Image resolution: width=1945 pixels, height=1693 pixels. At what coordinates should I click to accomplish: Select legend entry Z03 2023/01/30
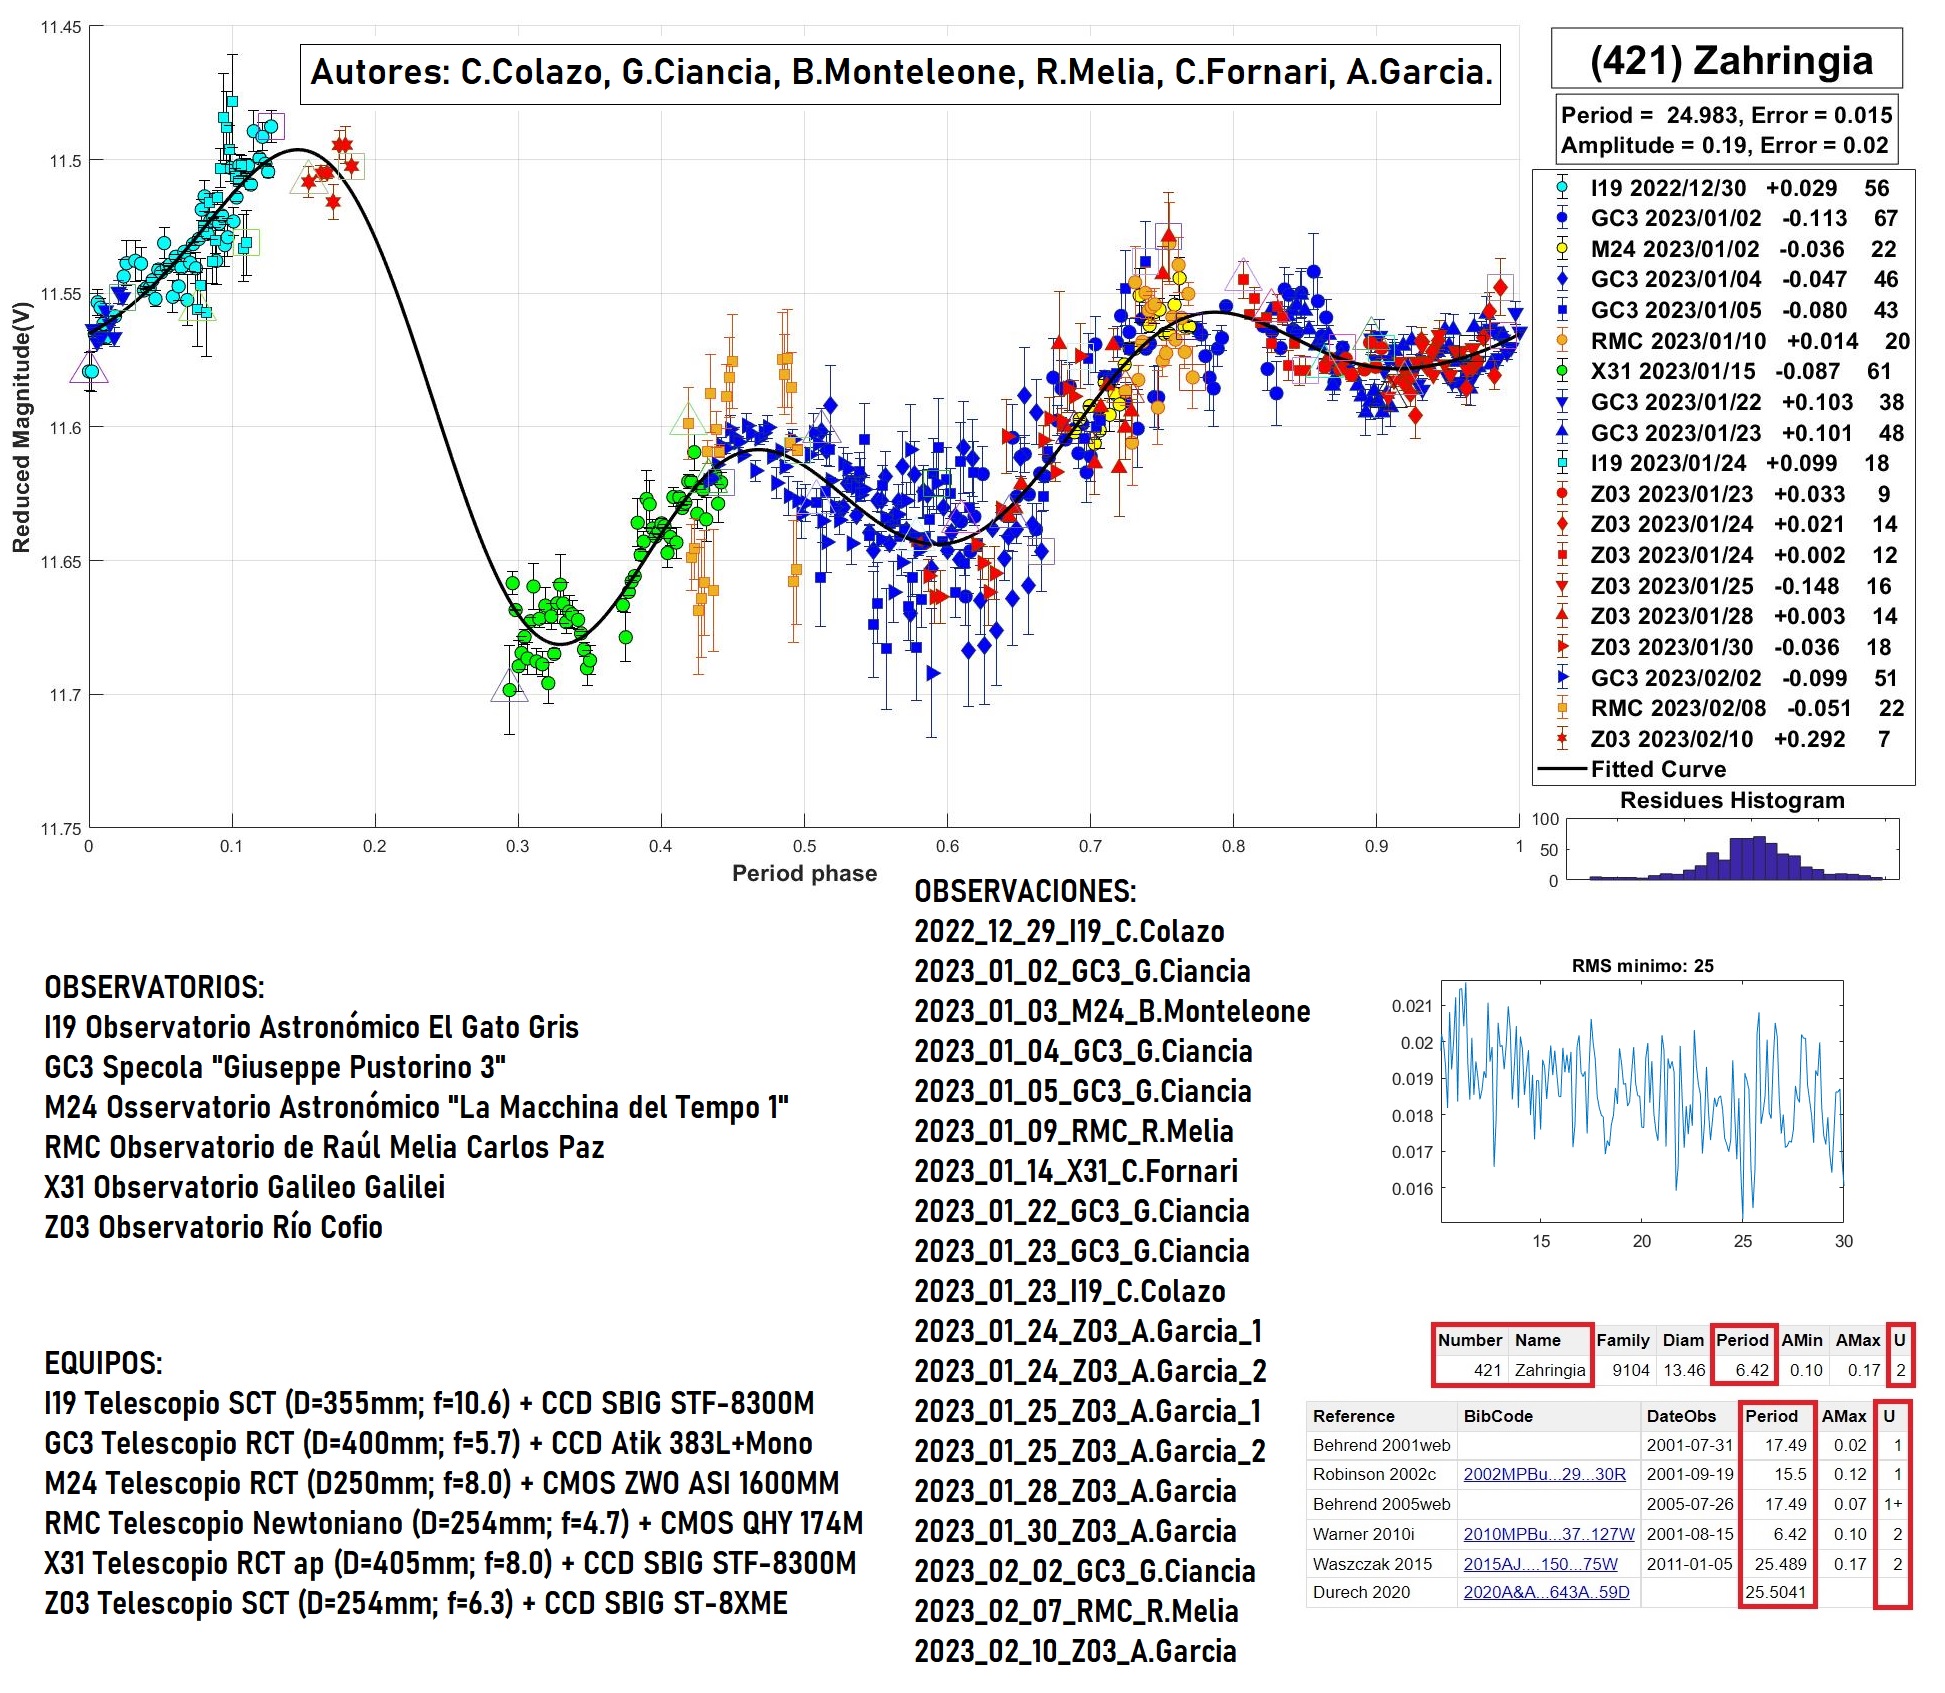[x=1724, y=647]
